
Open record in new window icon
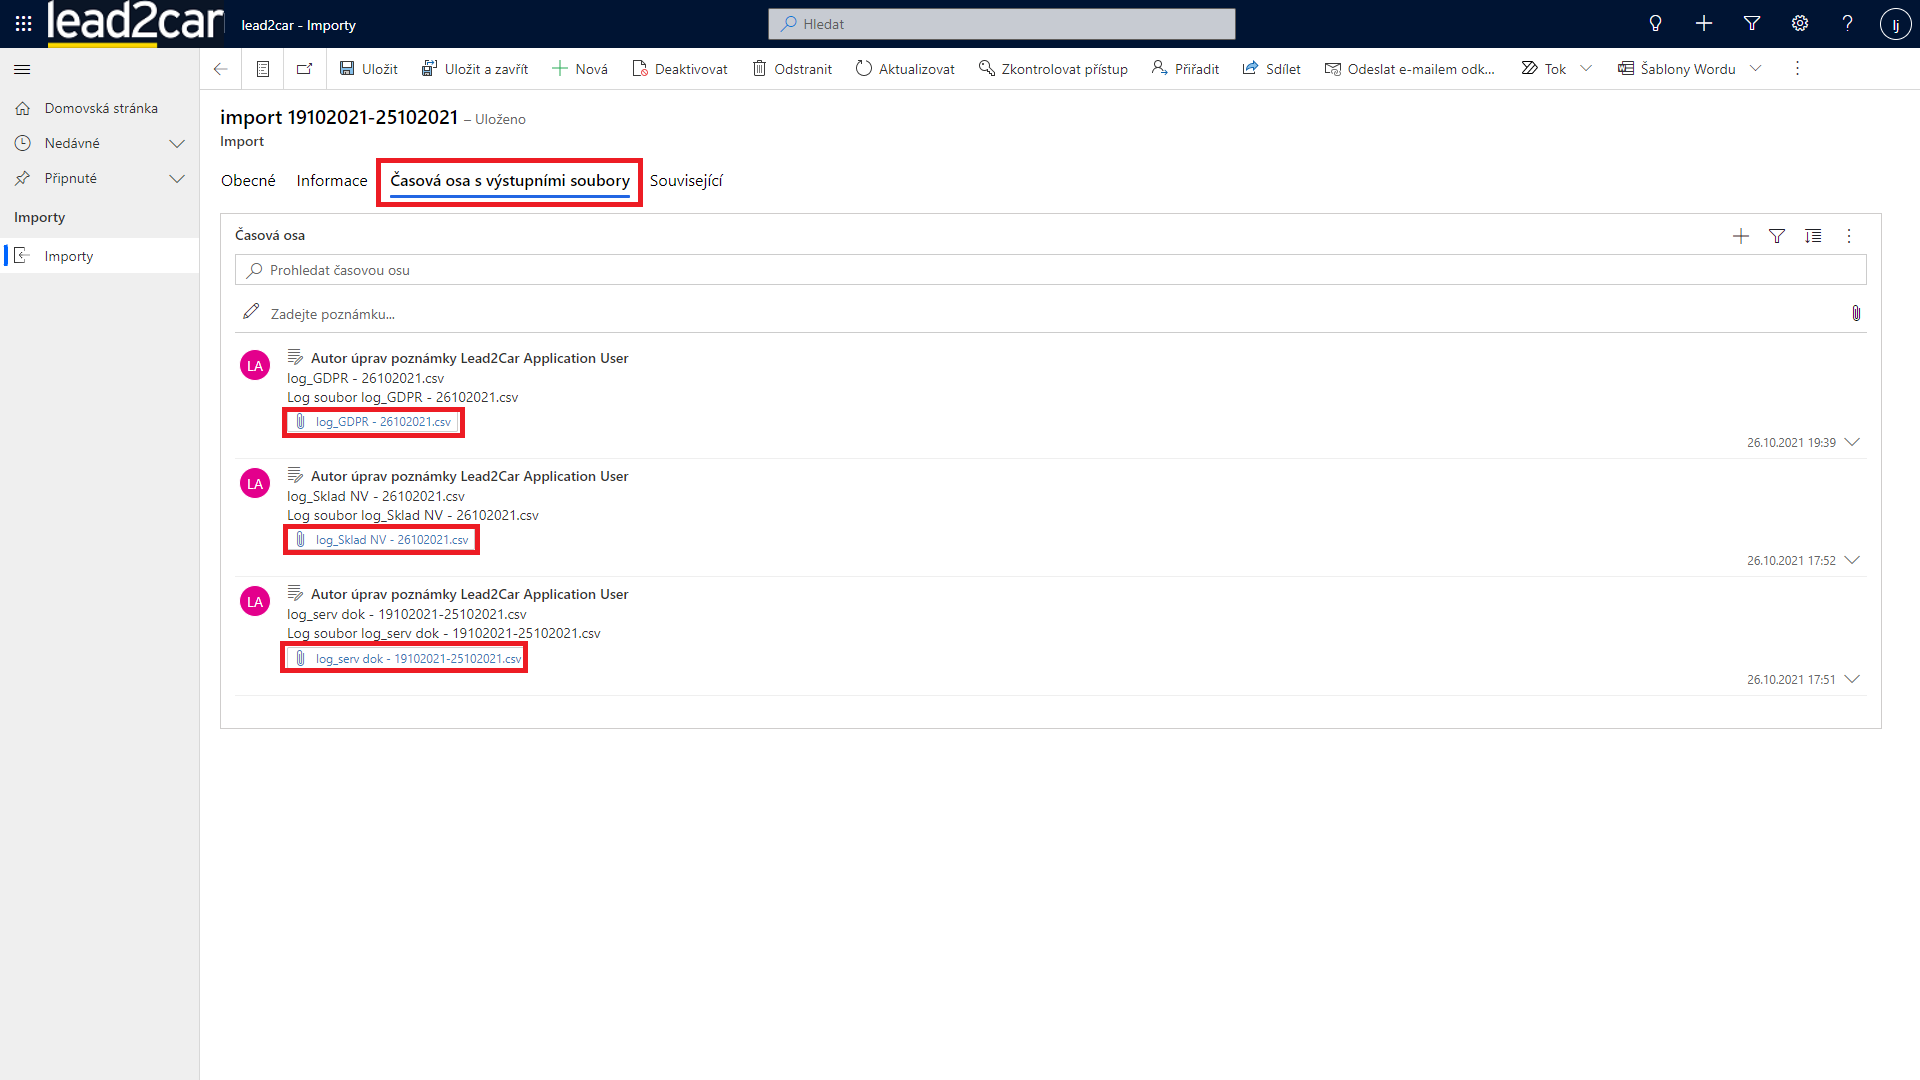[x=304, y=69]
